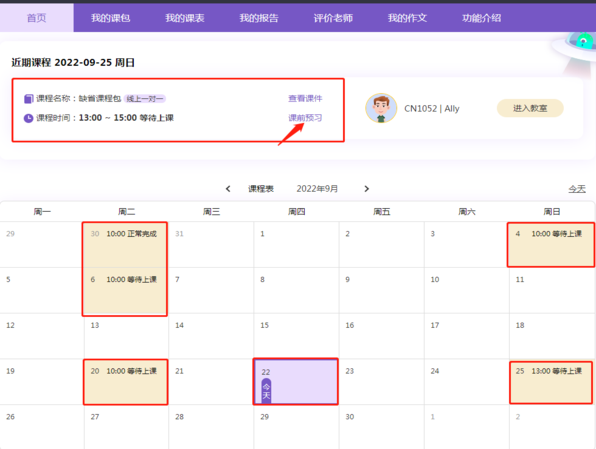The height and width of the screenshot is (449, 596).
Task: Open the 首页 tab
Action: pos(36,18)
